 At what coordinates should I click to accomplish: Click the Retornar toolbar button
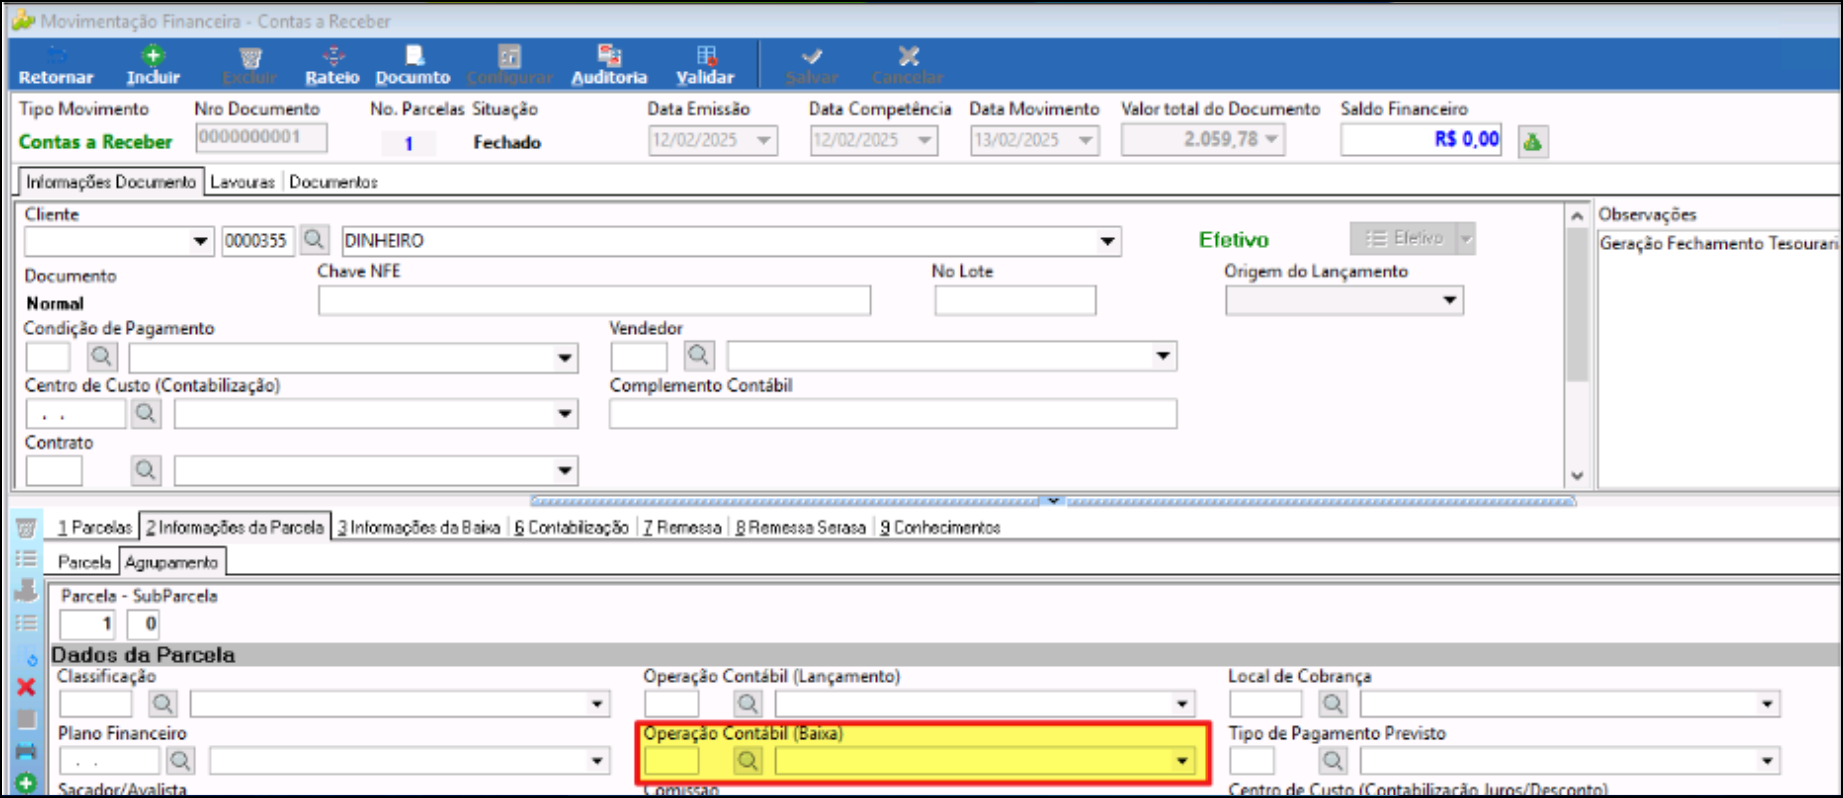[56, 66]
